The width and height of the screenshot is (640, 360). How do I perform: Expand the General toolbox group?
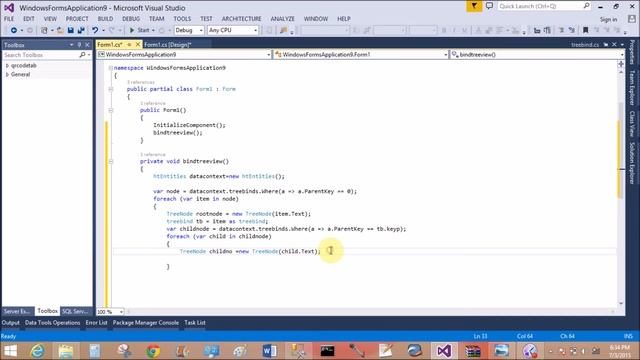[7, 74]
